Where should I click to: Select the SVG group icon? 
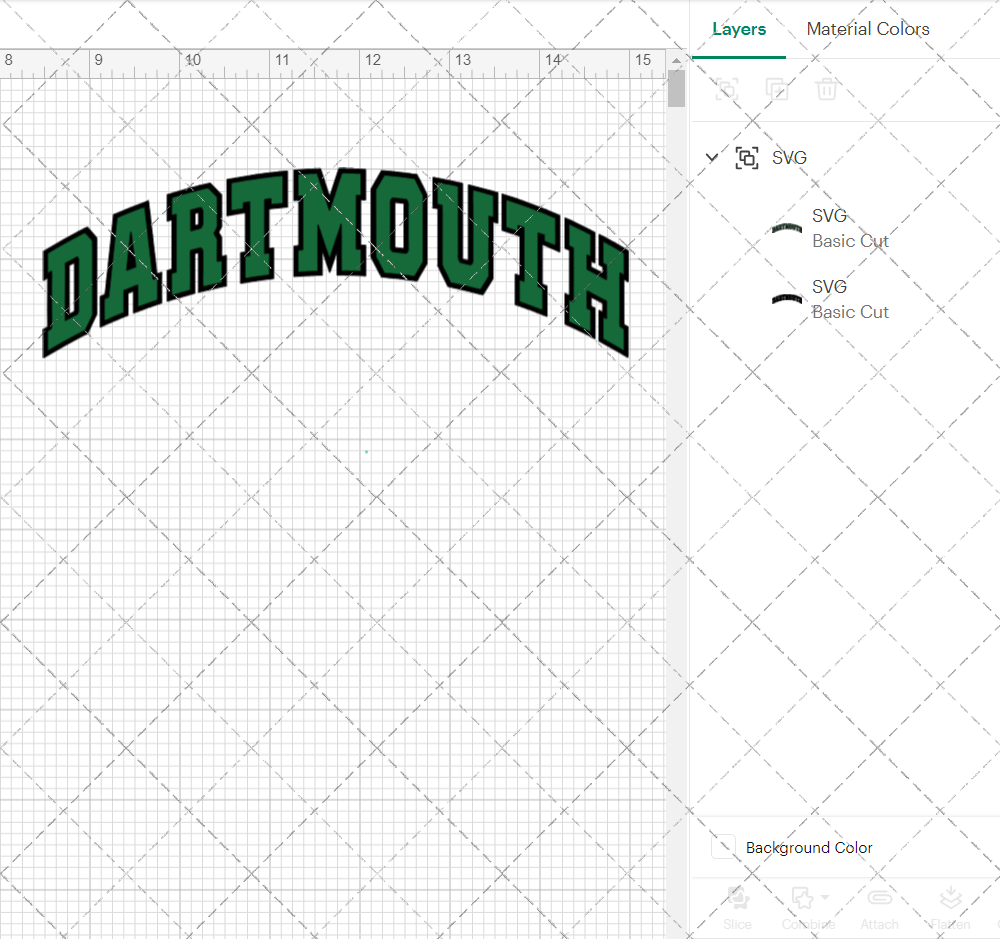[x=747, y=158]
